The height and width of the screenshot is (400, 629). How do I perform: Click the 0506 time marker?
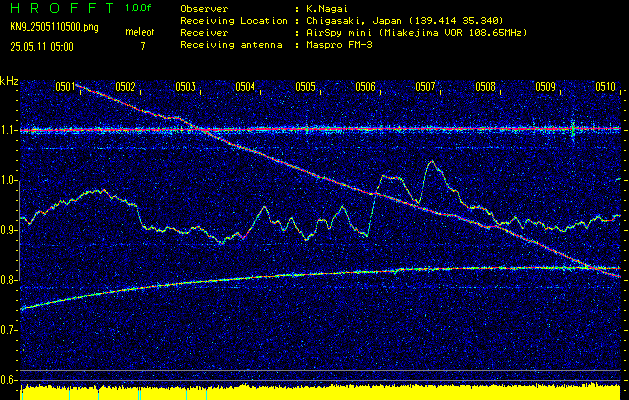point(365,86)
